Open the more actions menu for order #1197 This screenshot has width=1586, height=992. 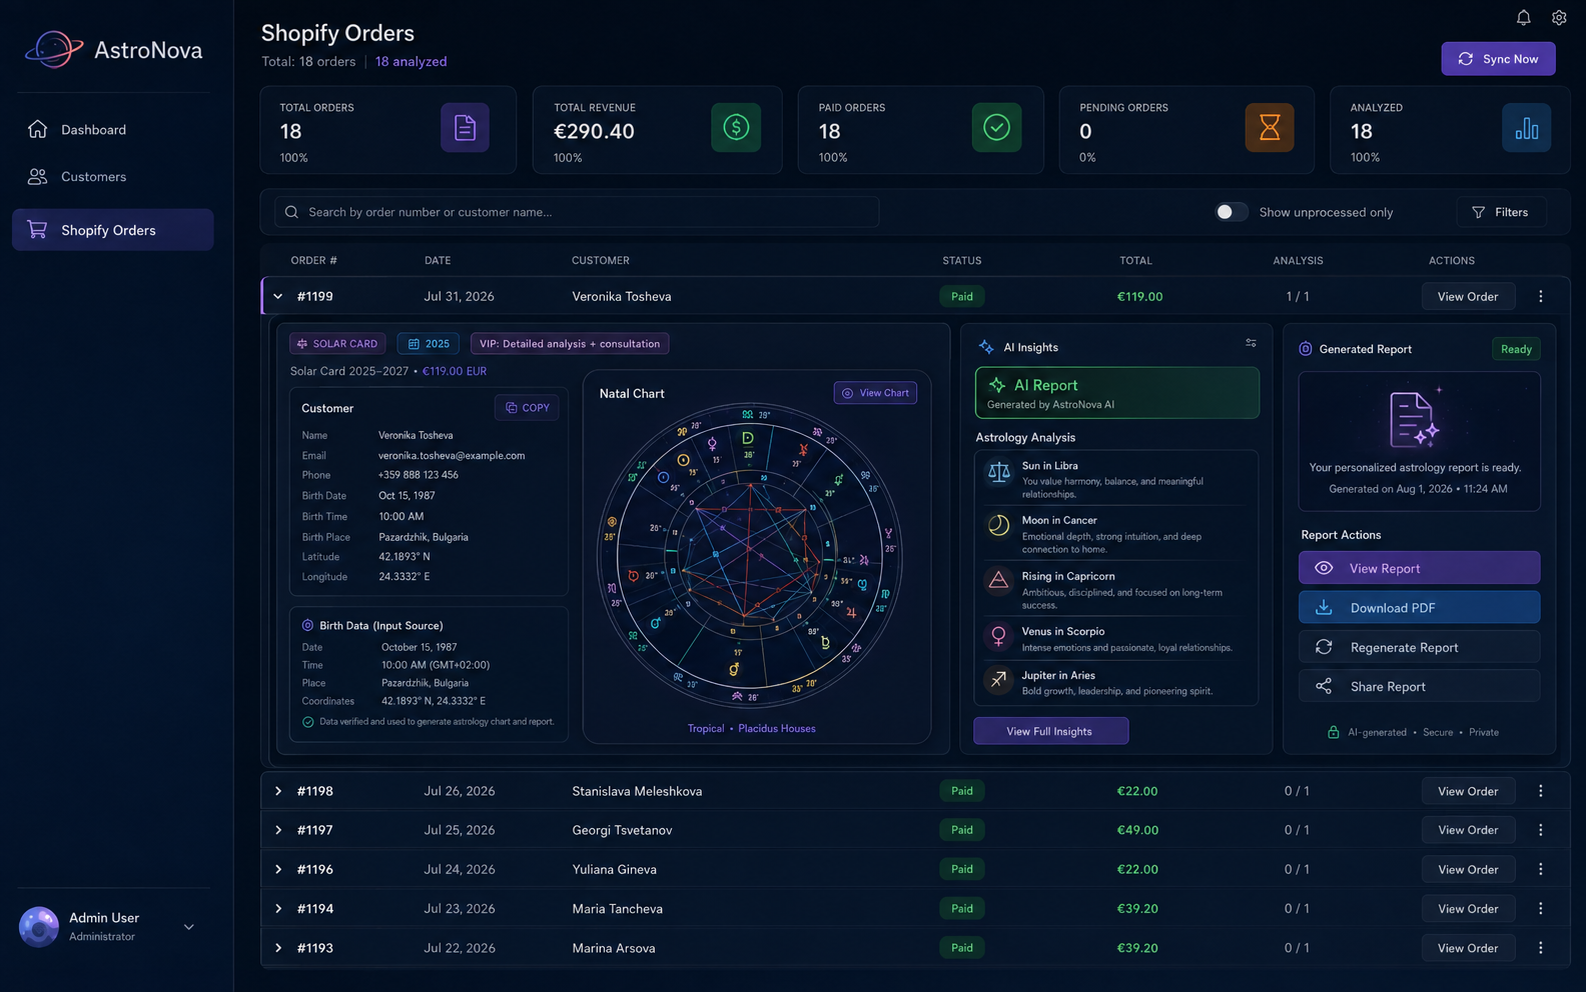point(1540,830)
